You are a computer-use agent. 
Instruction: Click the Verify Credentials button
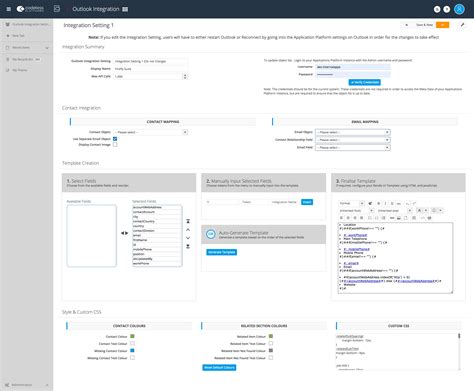(x=365, y=82)
